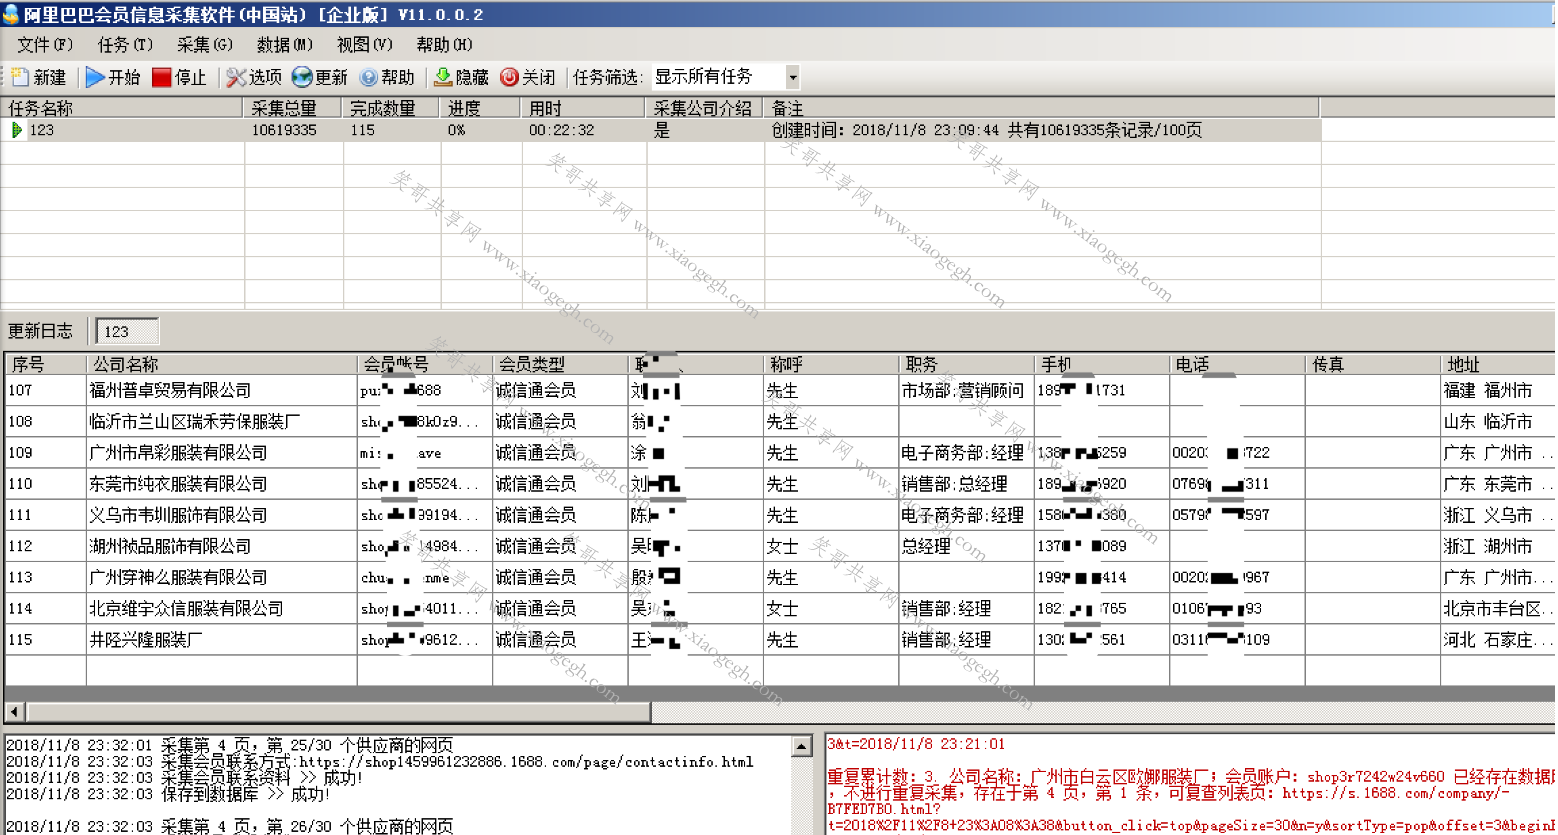Click the 称呼 column header
Image resolution: width=1558 pixels, height=835 pixels.
tap(831, 364)
